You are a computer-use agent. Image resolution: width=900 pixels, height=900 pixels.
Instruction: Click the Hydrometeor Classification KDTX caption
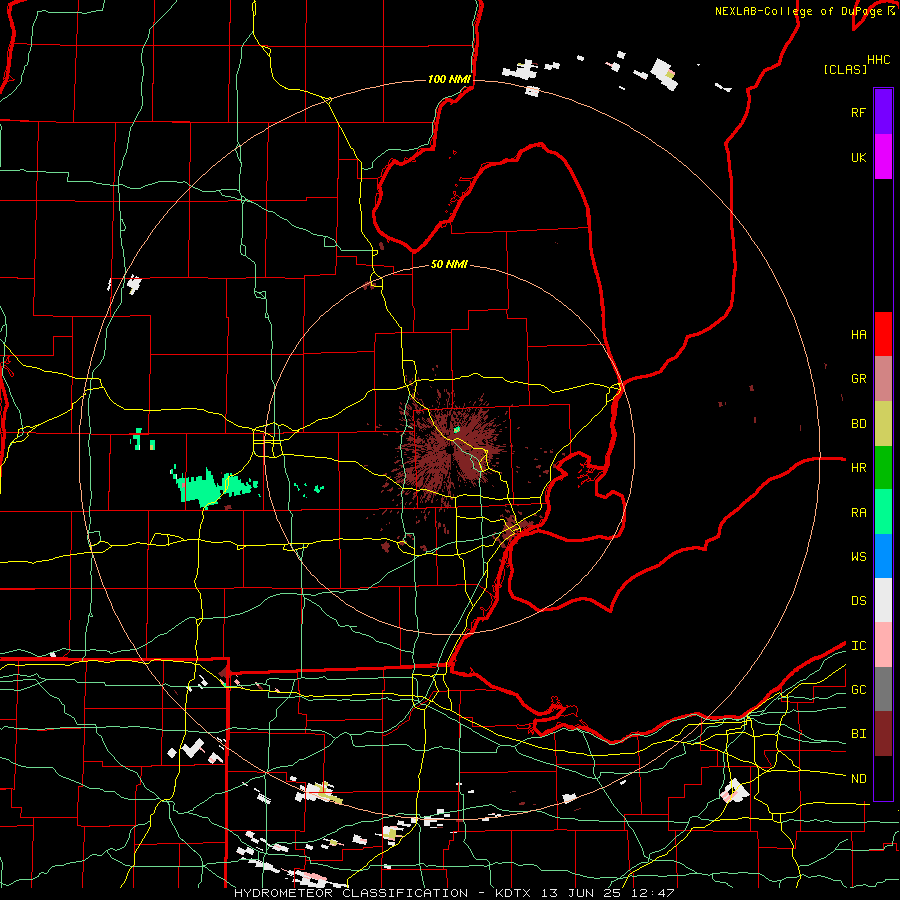[x=454, y=893]
